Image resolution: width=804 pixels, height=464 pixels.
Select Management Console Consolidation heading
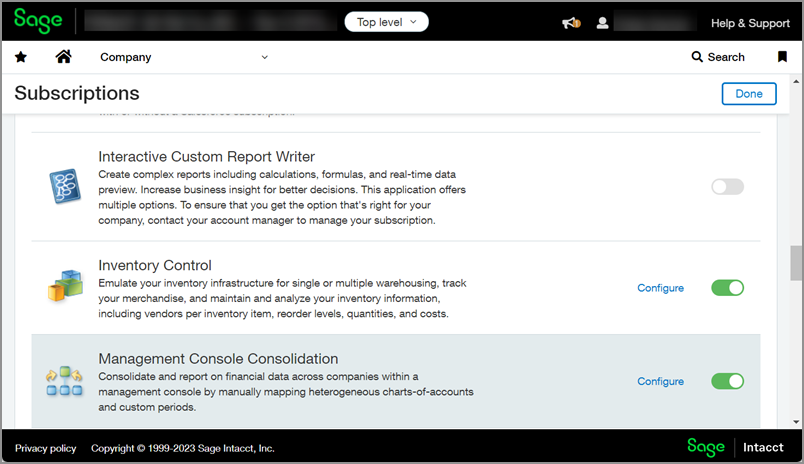click(x=218, y=358)
